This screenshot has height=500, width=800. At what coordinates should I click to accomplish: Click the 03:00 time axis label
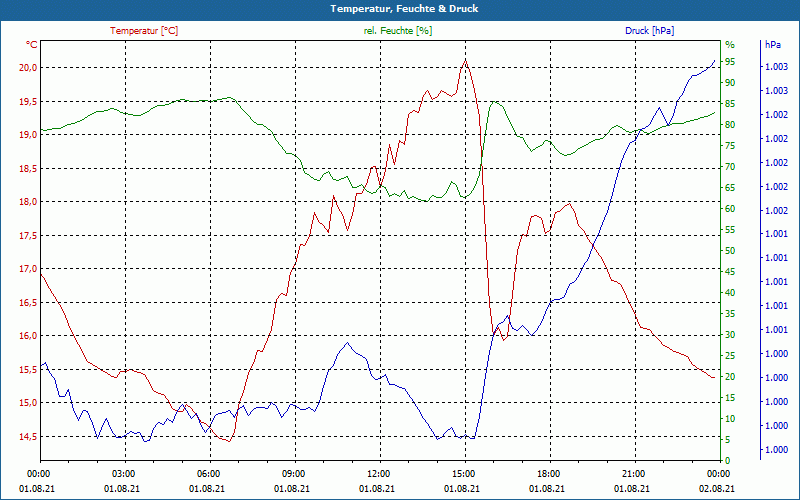tap(125, 474)
